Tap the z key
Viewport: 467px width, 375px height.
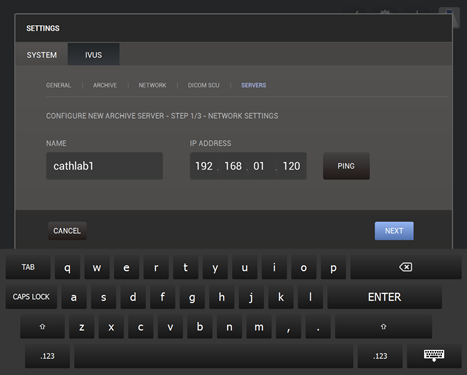click(82, 327)
